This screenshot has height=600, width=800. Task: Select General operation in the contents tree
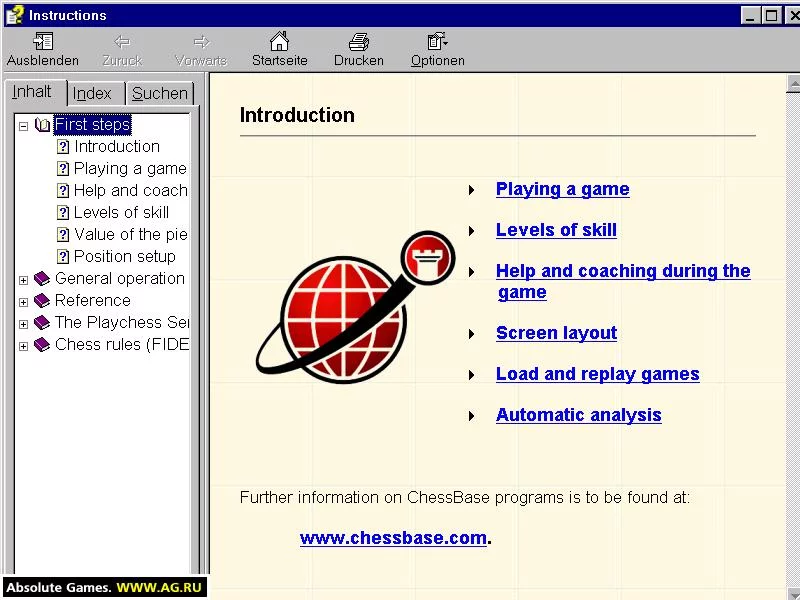[x=119, y=279]
